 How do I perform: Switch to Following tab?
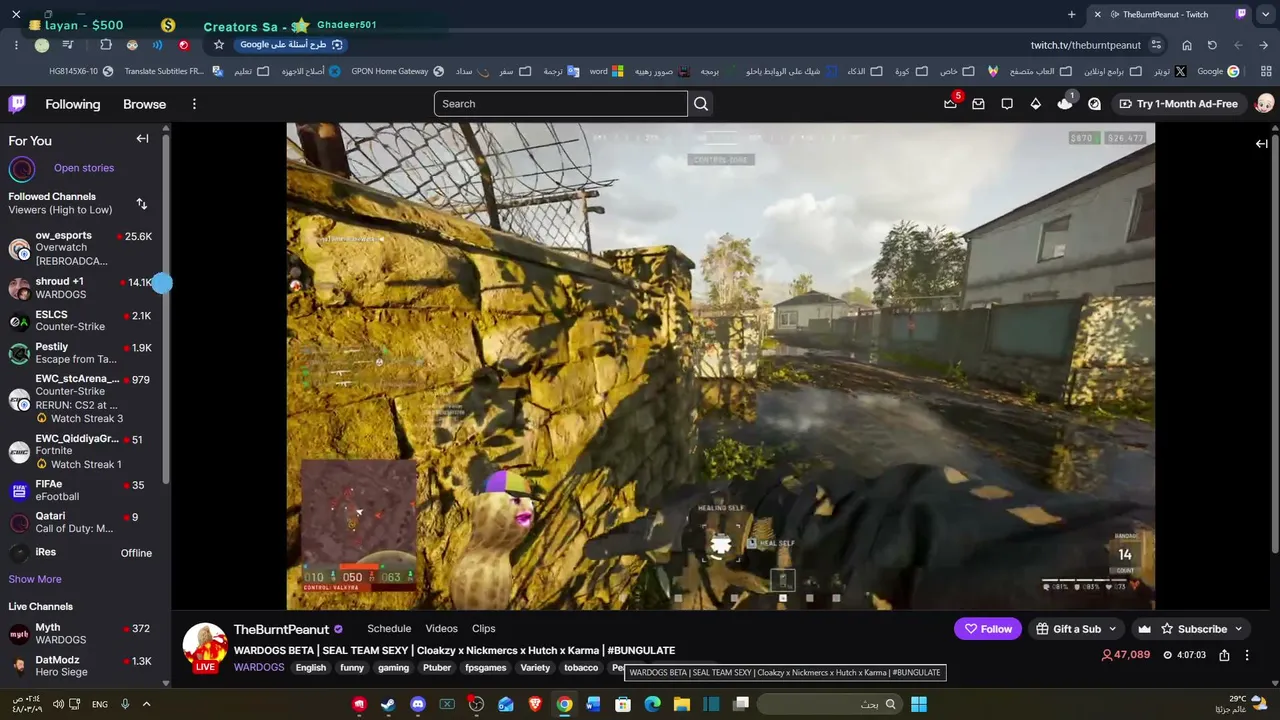72,104
